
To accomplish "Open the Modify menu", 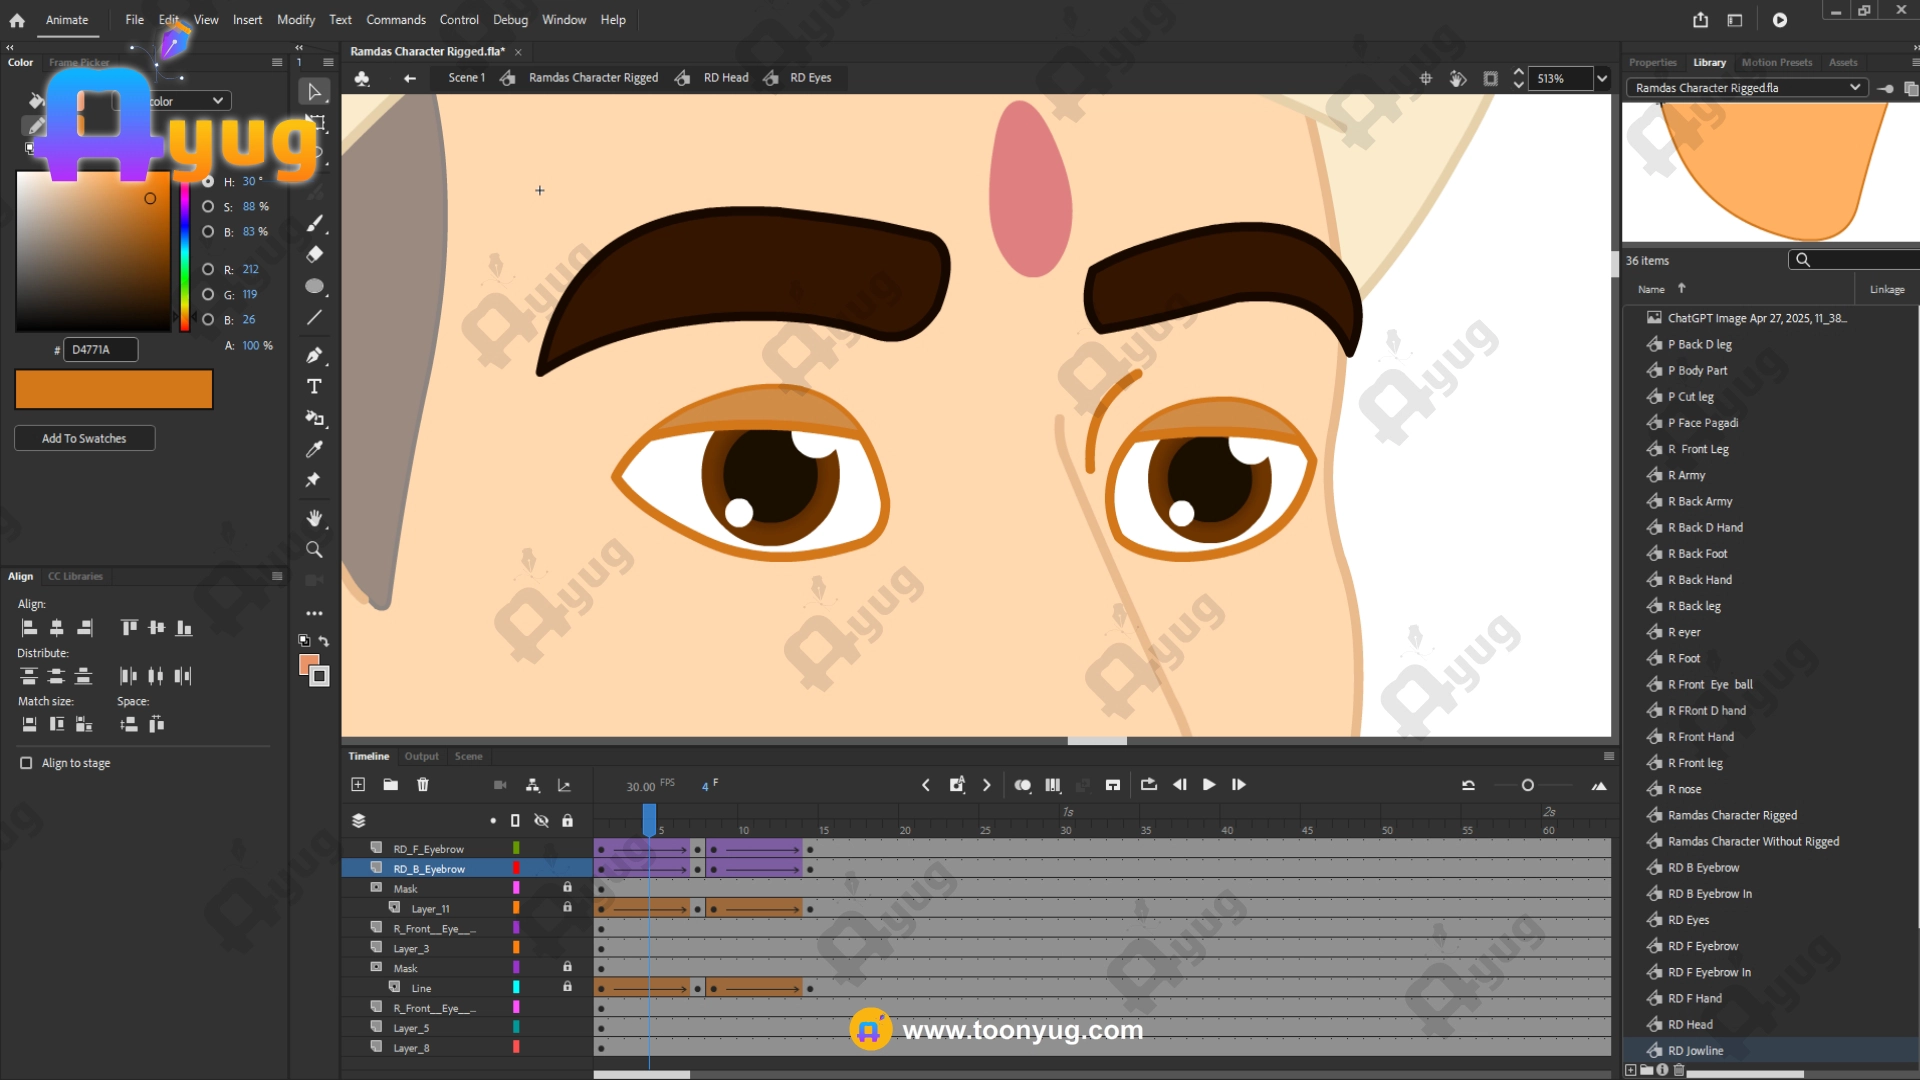I will tap(295, 20).
